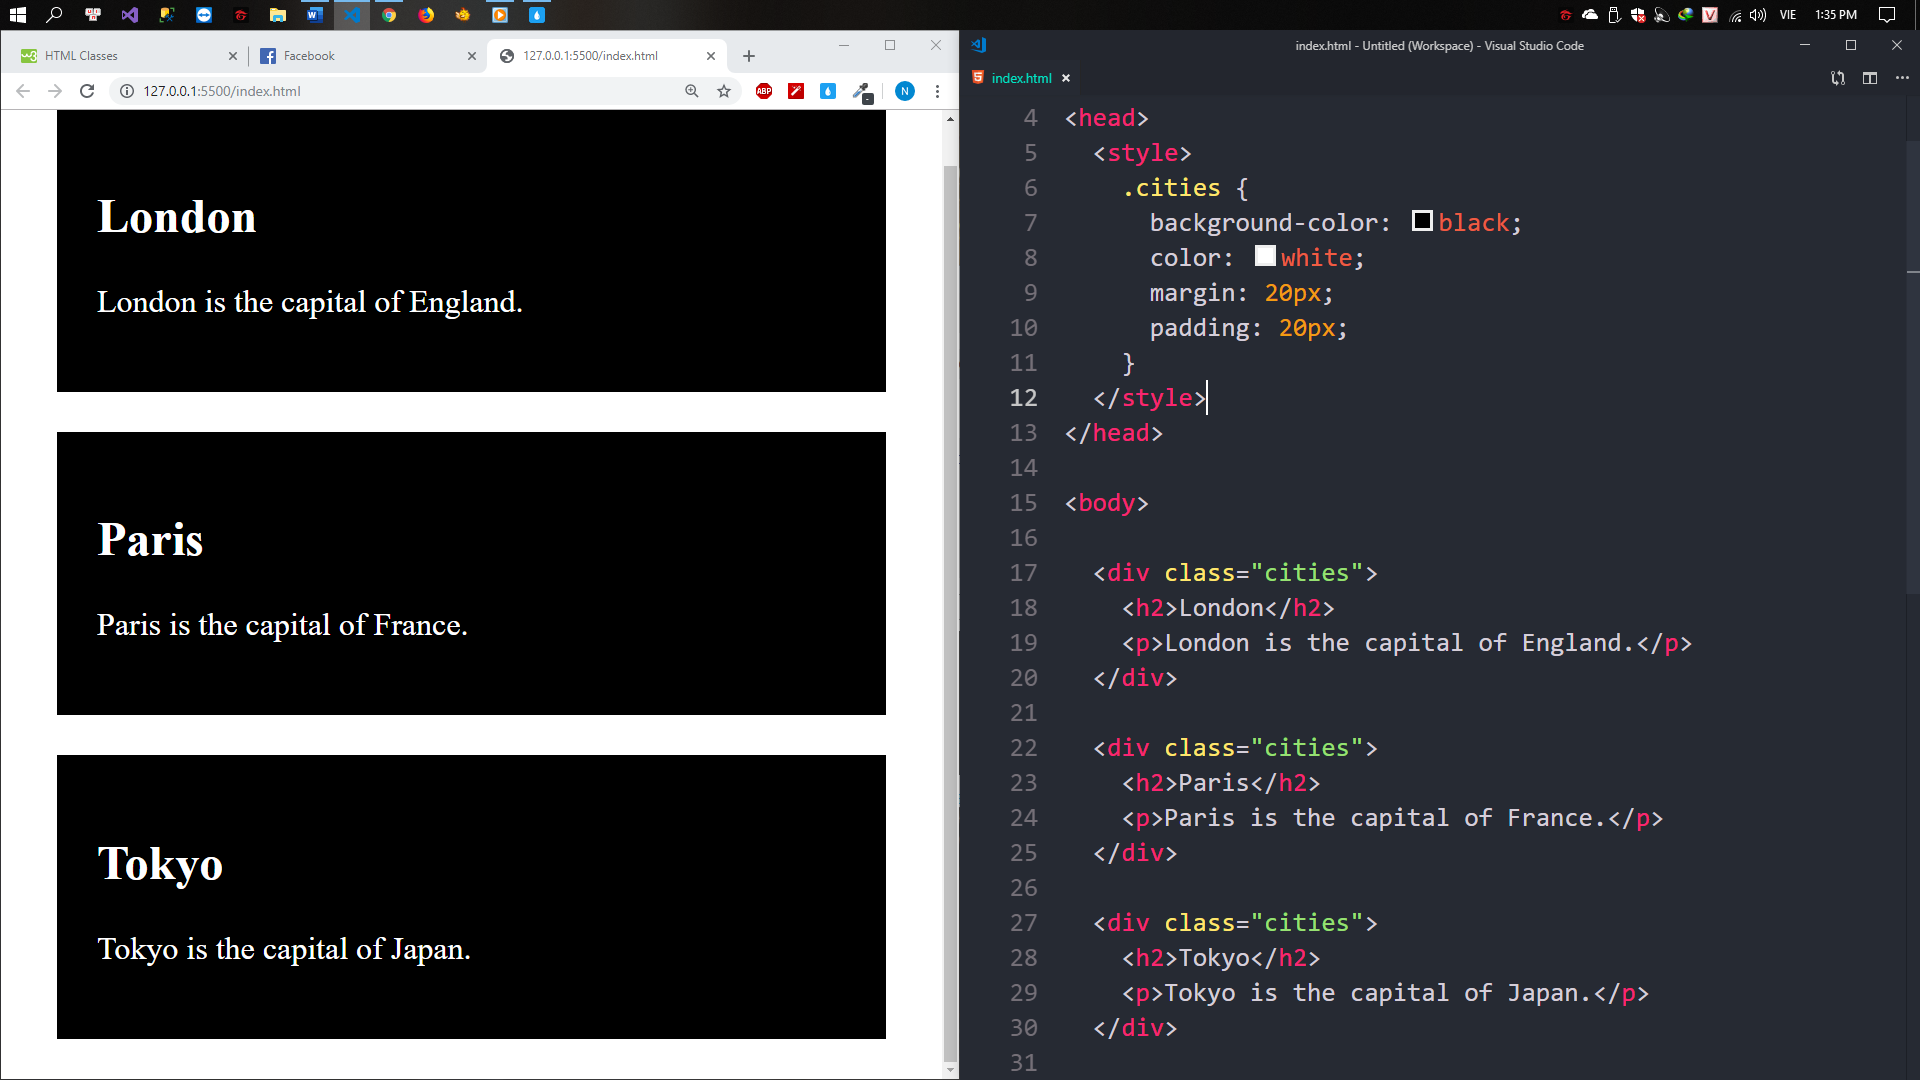
Task: Click the white color swatch in CSS
Action: click(1265, 256)
